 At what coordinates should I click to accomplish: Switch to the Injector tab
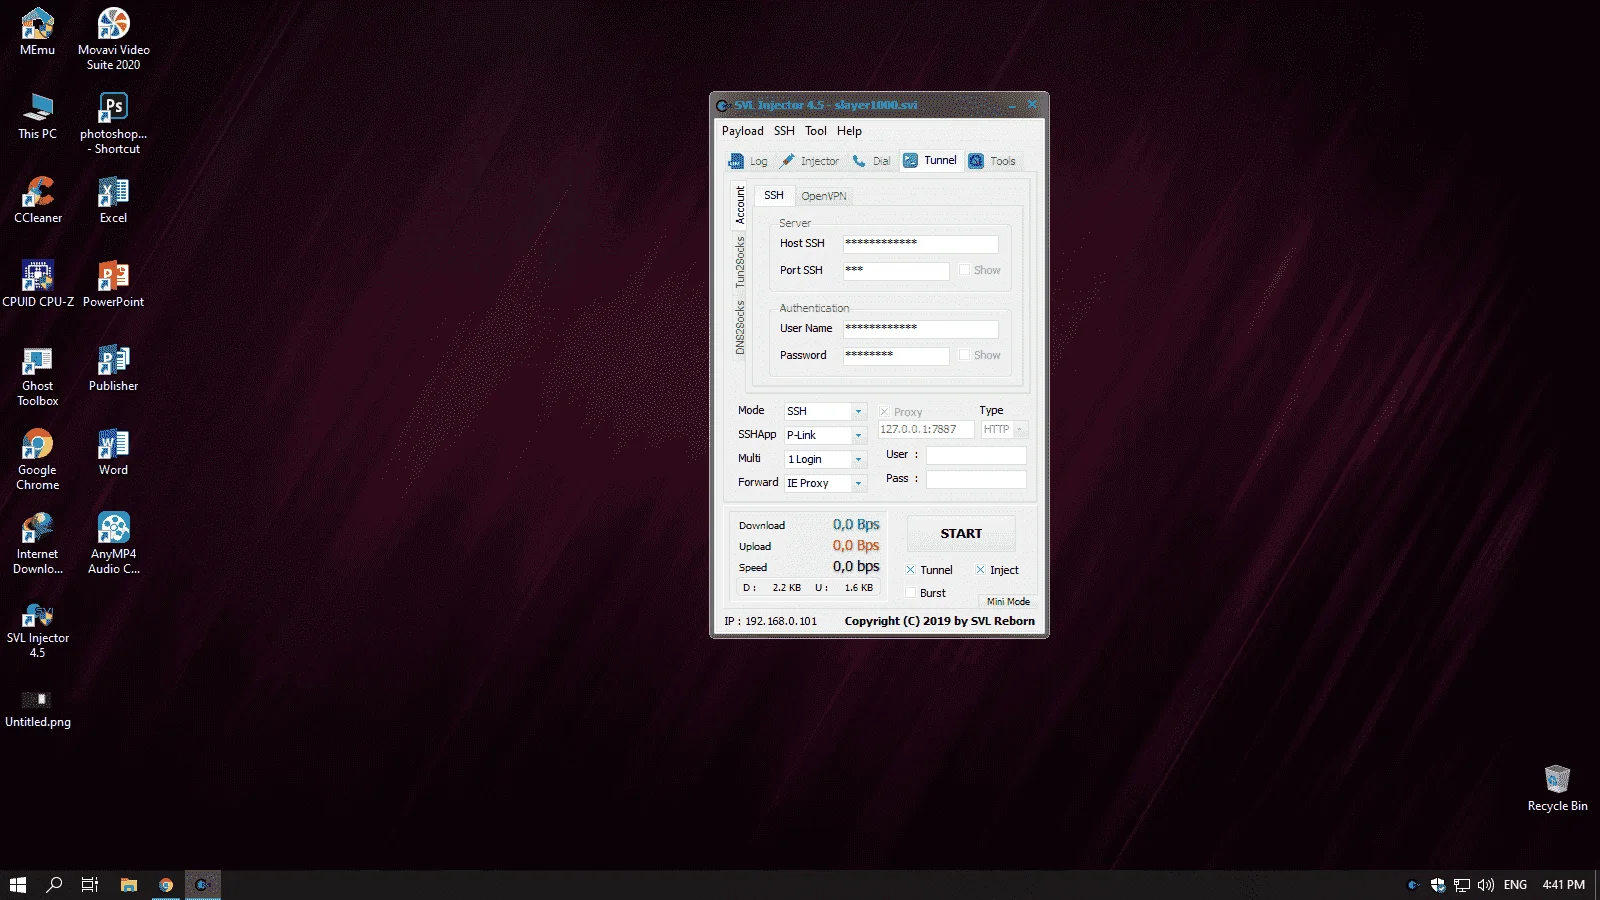pos(810,161)
